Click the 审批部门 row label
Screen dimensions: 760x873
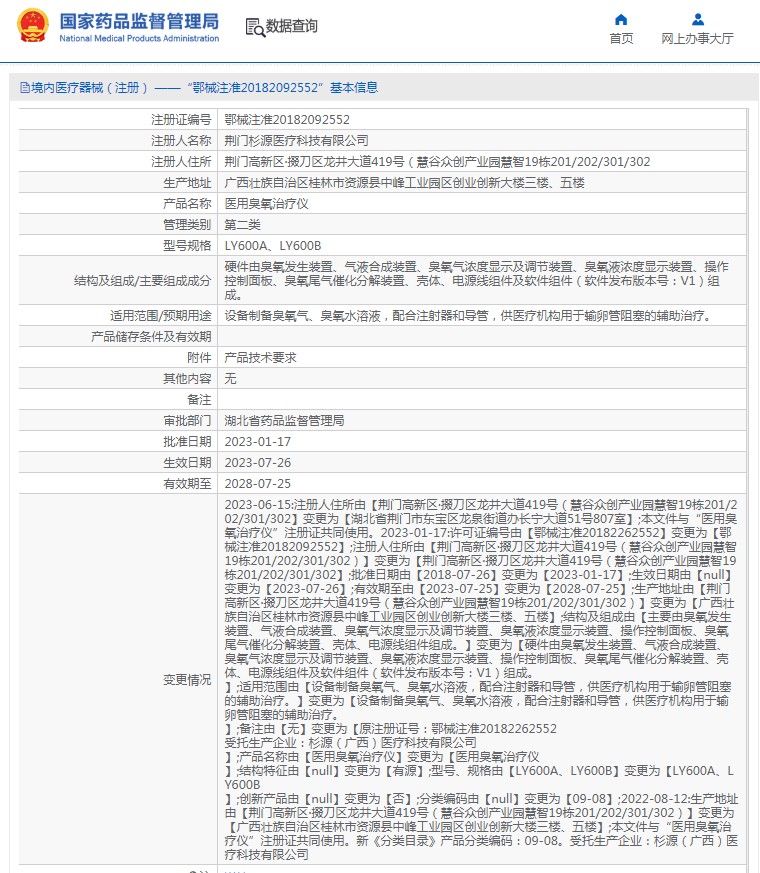(x=187, y=421)
